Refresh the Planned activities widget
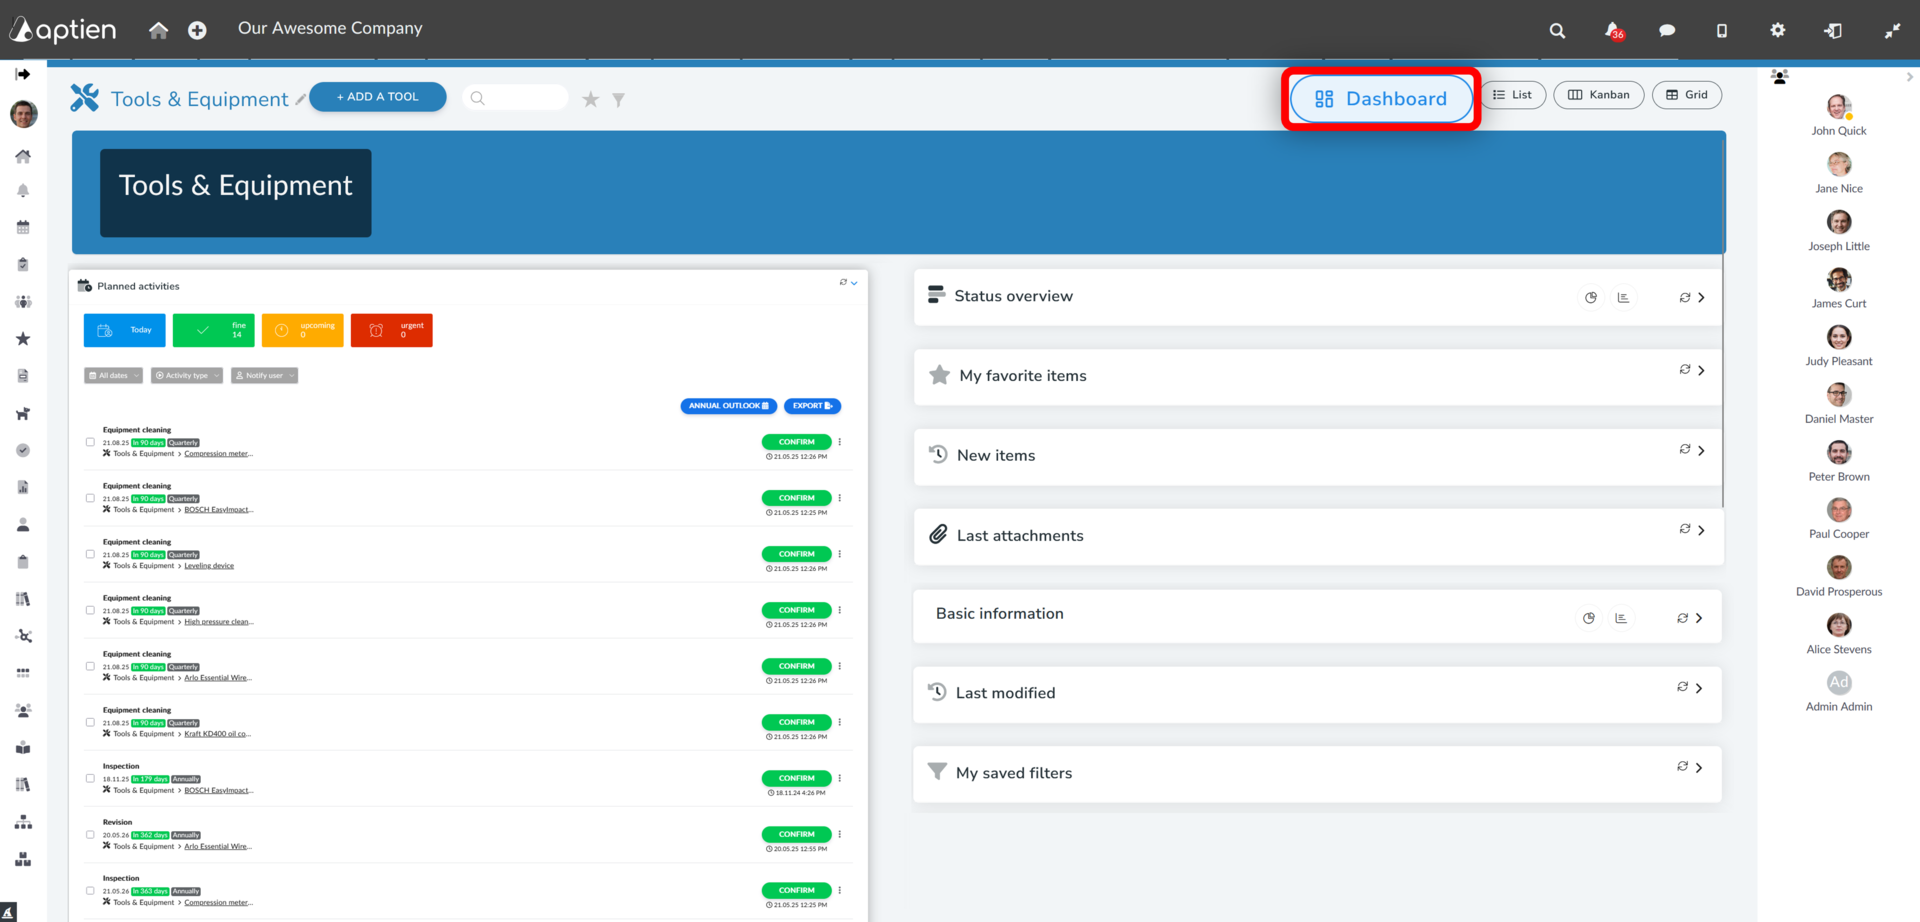 pos(843,283)
